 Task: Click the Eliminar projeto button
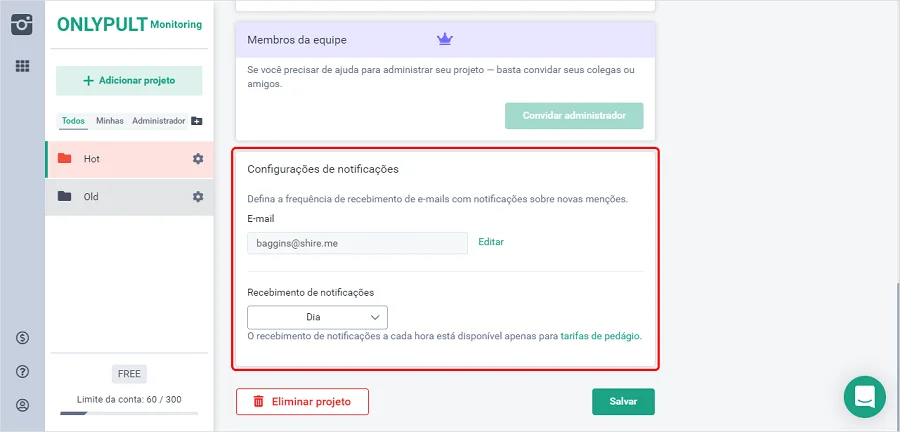point(302,402)
